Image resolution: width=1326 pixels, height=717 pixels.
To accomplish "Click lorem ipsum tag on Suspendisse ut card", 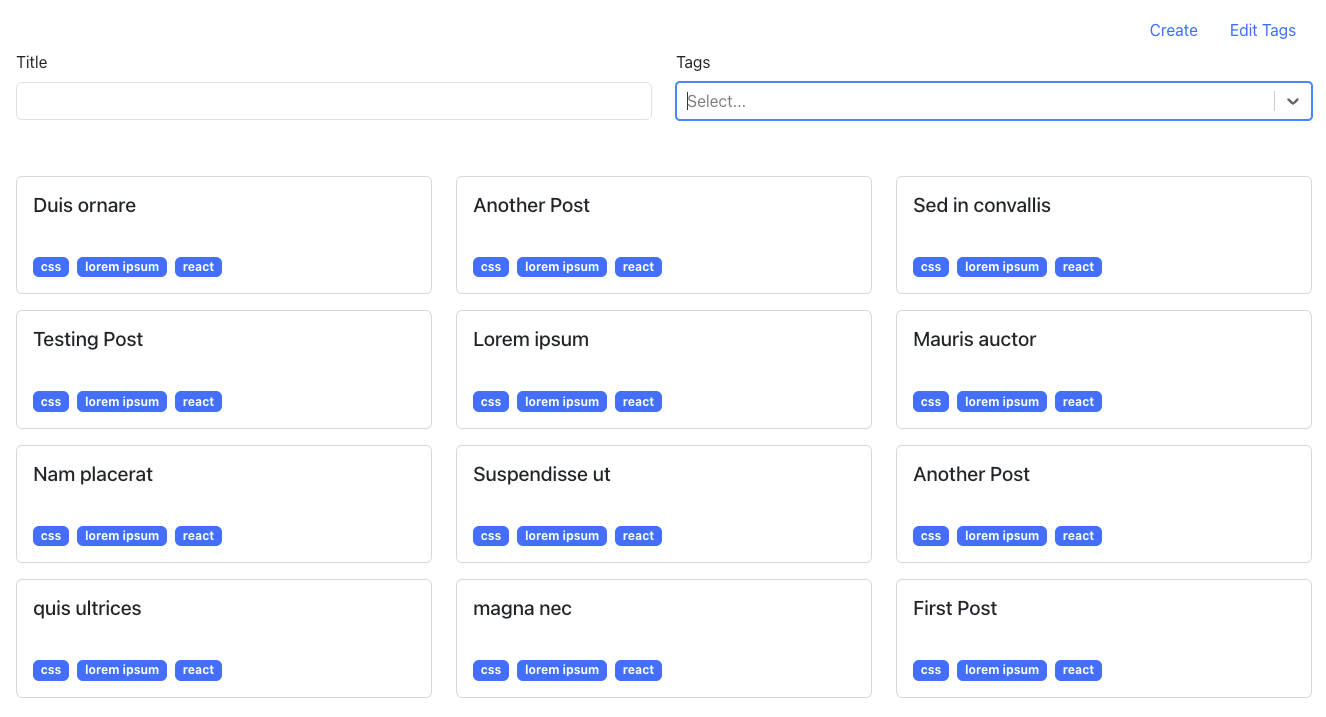I will point(562,536).
